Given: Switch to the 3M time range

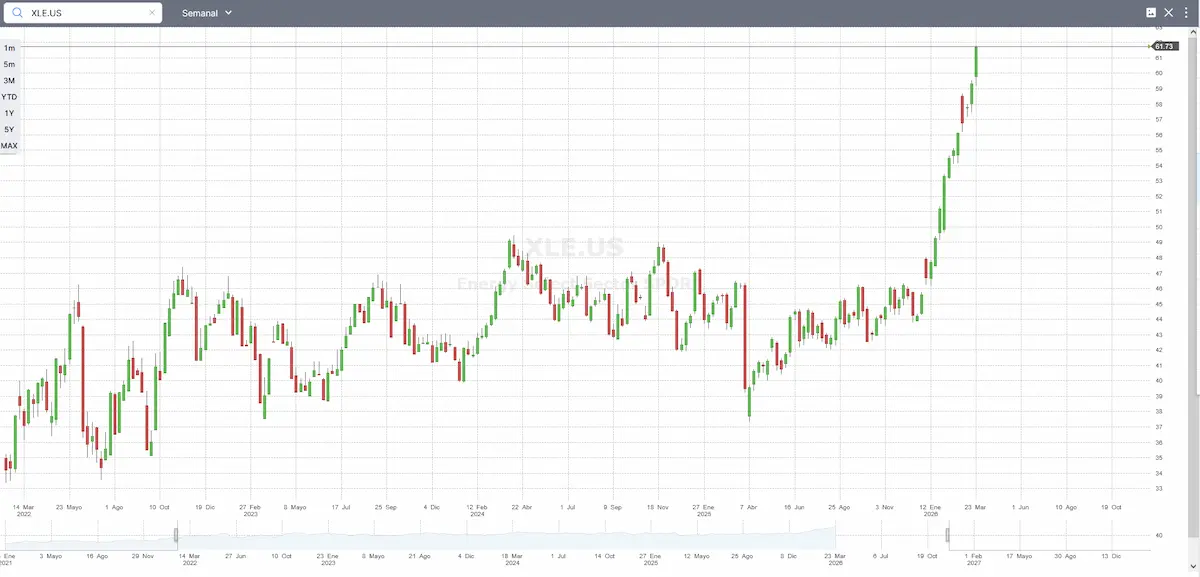Looking at the screenshot, I should pyautogui.click(x=9, y=80).
